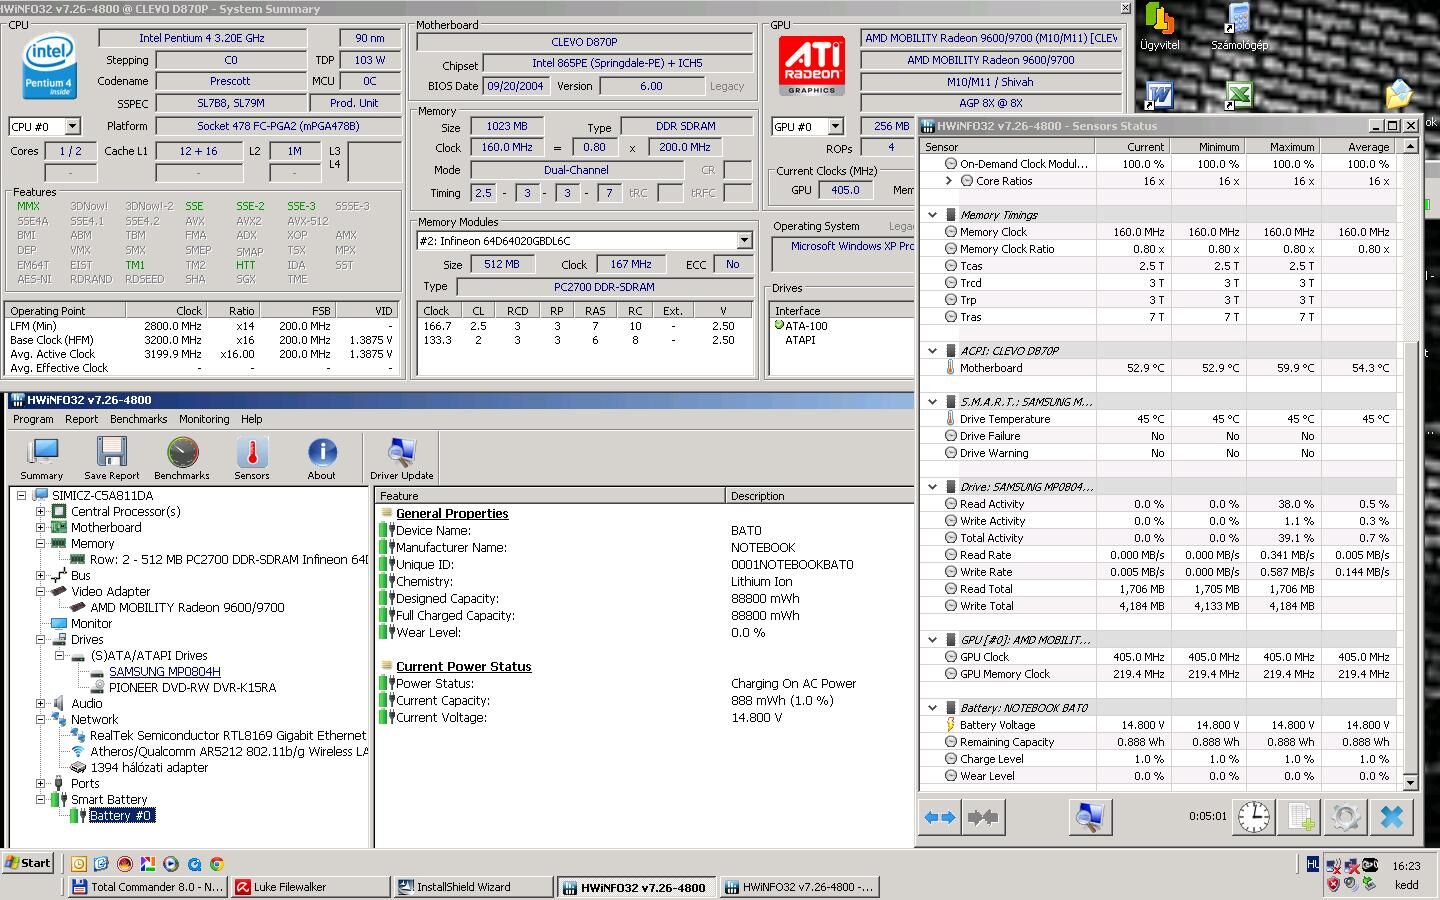
Task: Open the Számológép desktop icon
Action: tap(1239, 27)
